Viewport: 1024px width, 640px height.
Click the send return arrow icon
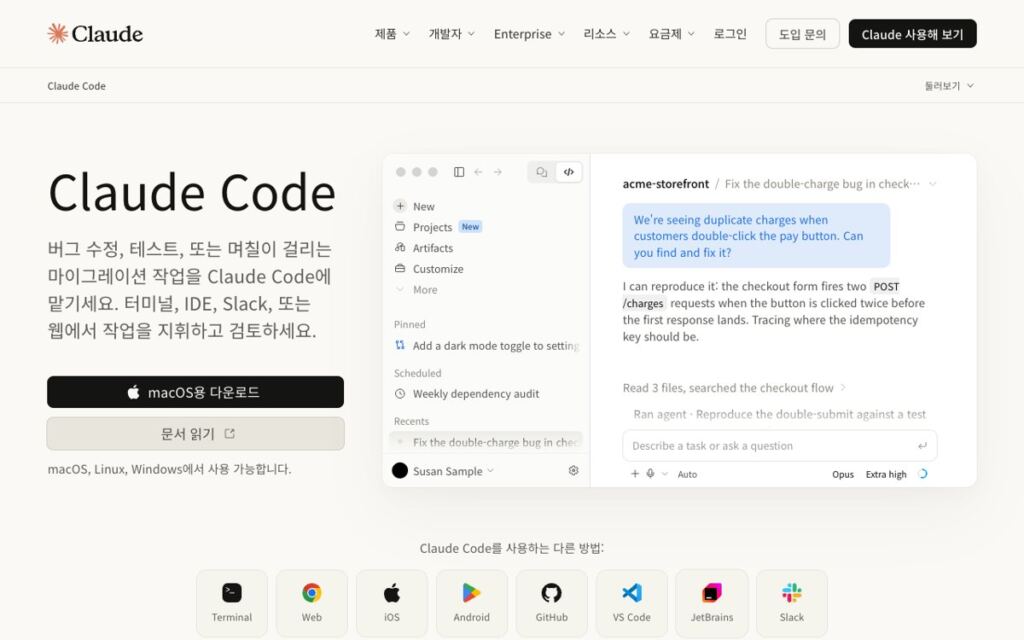point(922,445)
